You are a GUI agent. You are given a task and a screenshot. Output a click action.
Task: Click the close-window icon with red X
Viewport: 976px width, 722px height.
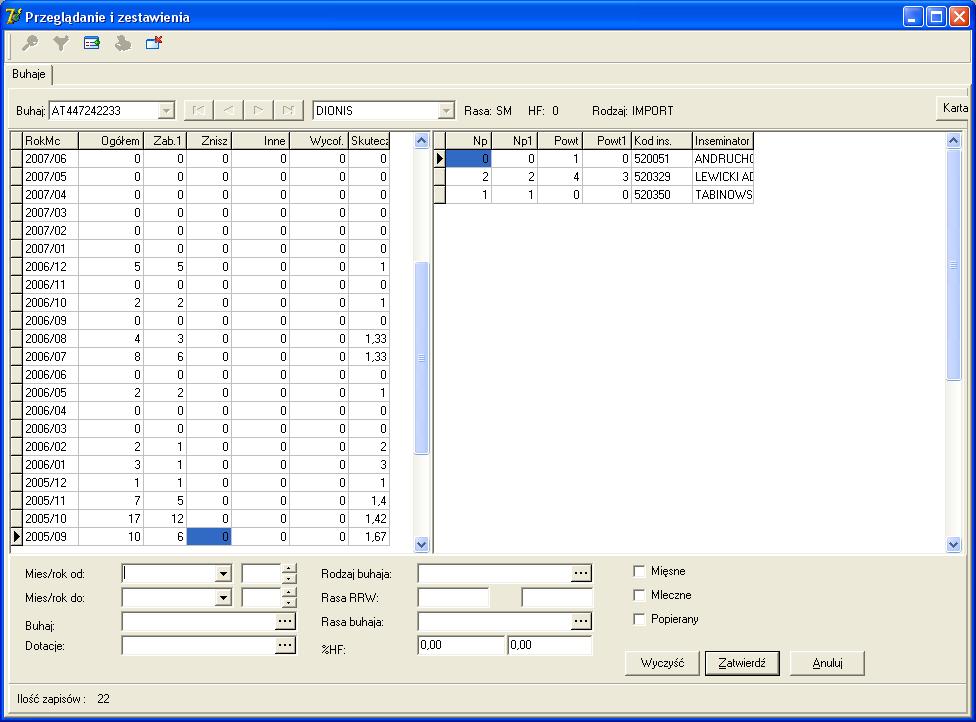(x=154, y=43)
